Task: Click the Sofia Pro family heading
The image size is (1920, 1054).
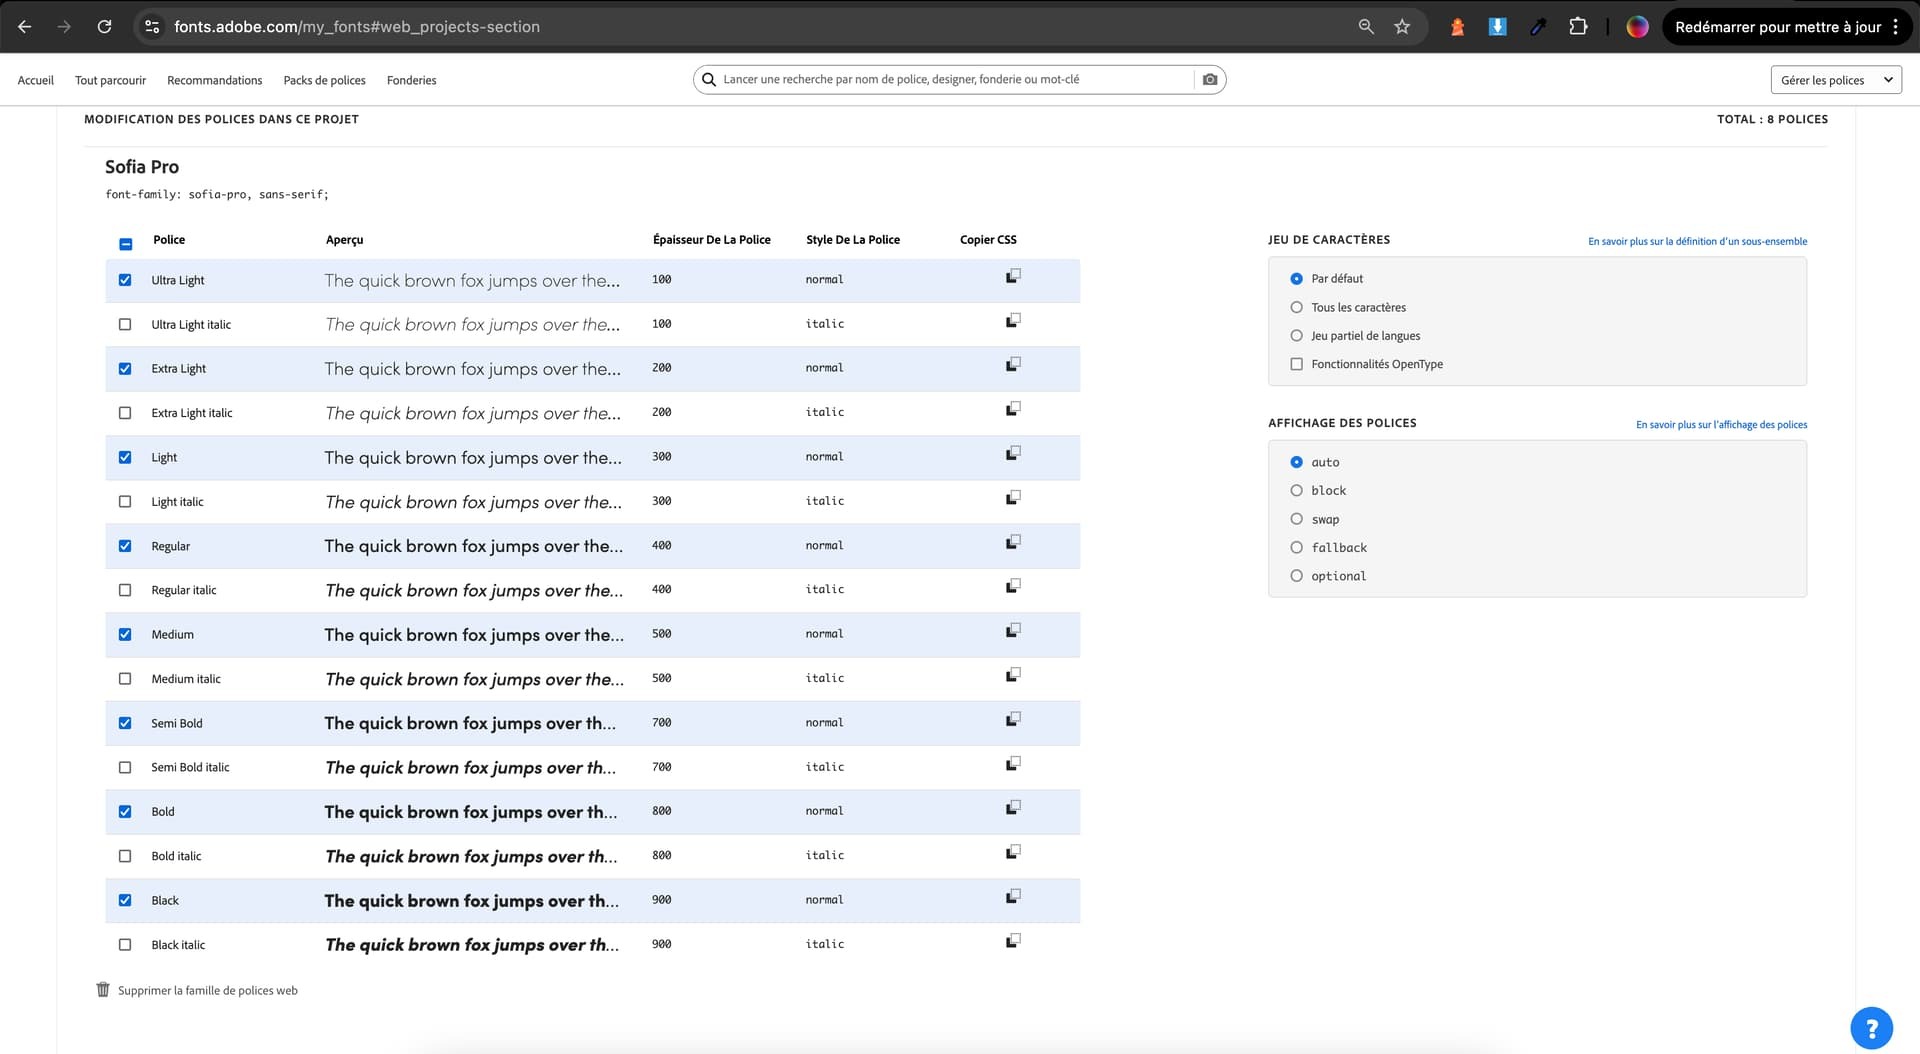Action: pyautogui.click(x=142, y=167)
